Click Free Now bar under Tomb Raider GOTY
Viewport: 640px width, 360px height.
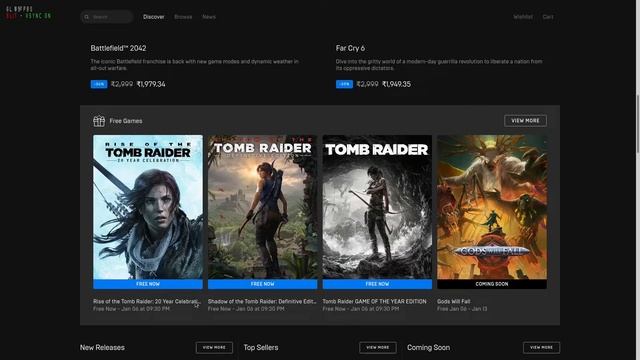click(377, 284)
